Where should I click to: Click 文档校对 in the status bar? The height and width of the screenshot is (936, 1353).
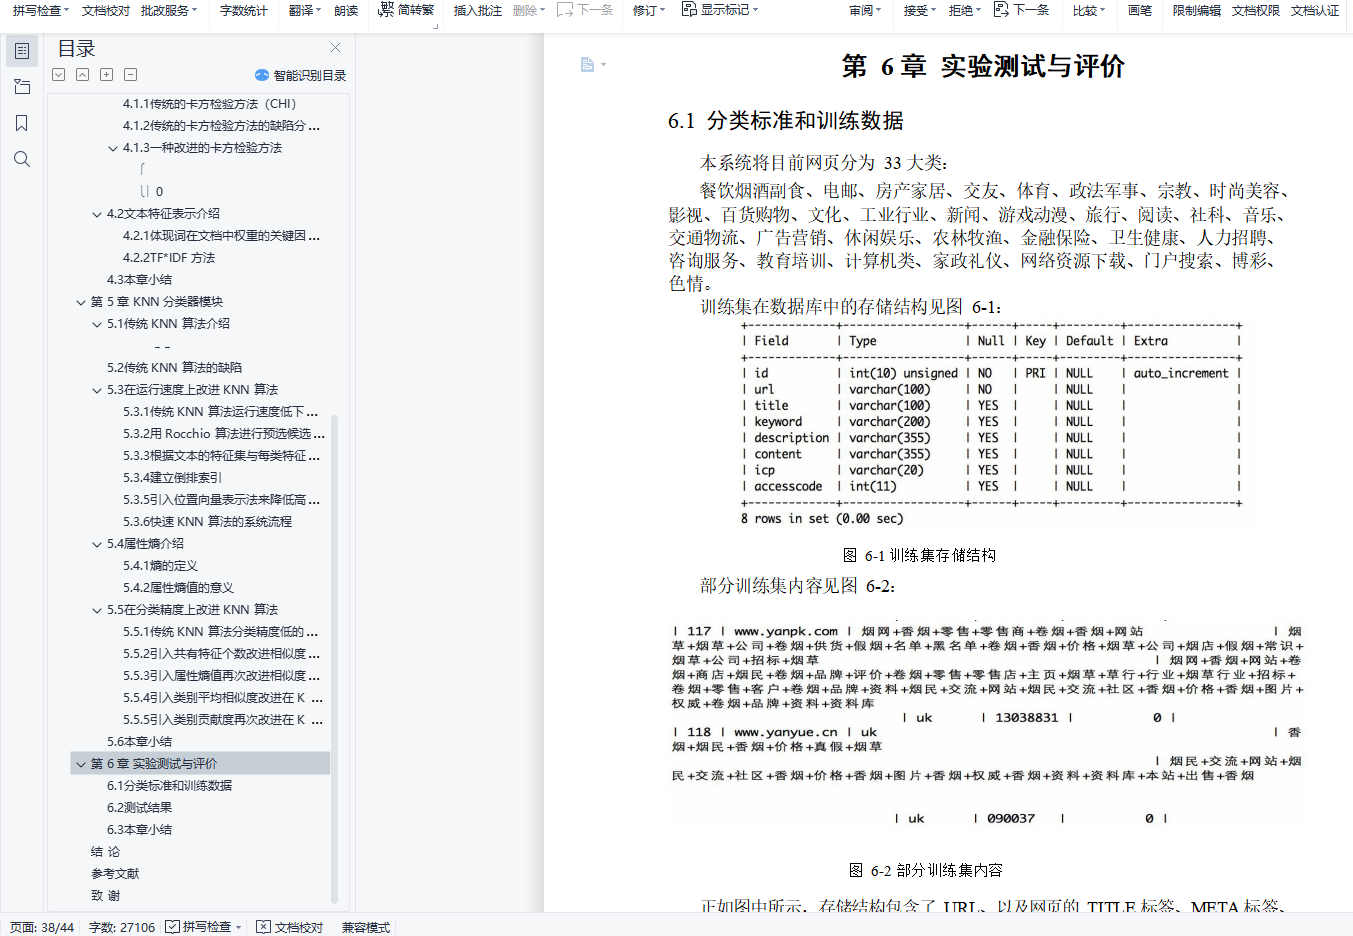(290, 927)
